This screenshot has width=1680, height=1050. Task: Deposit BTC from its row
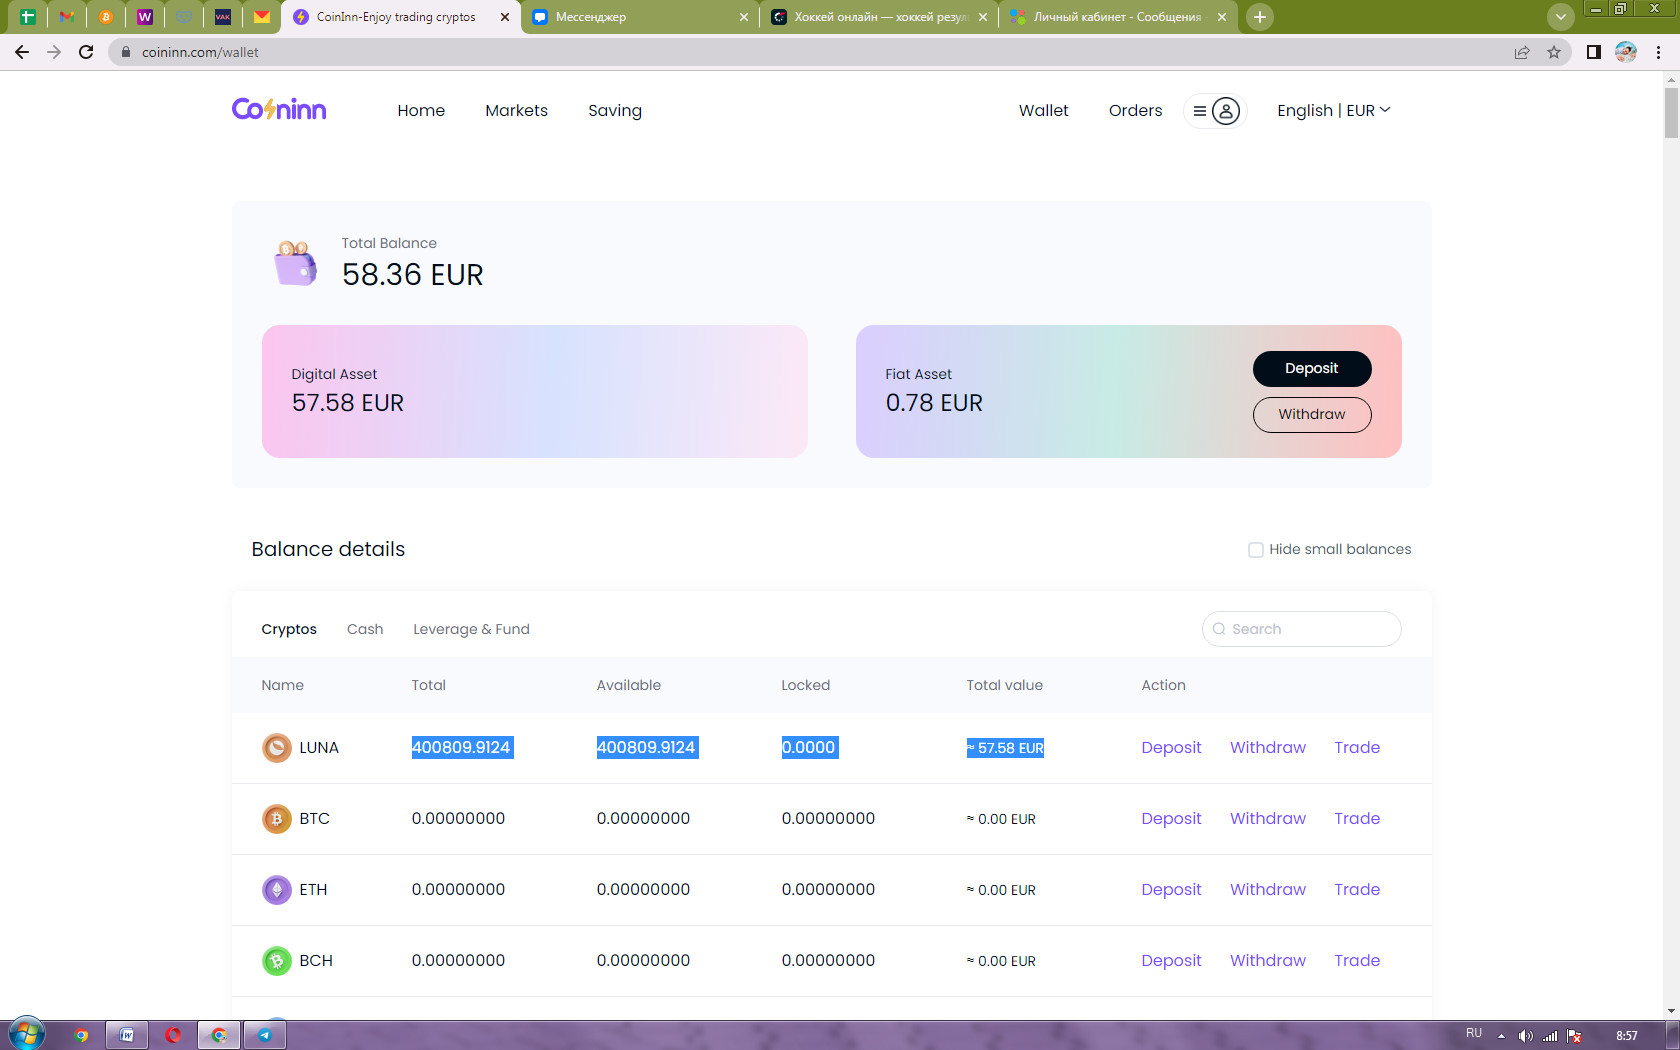pos(1171,819)
